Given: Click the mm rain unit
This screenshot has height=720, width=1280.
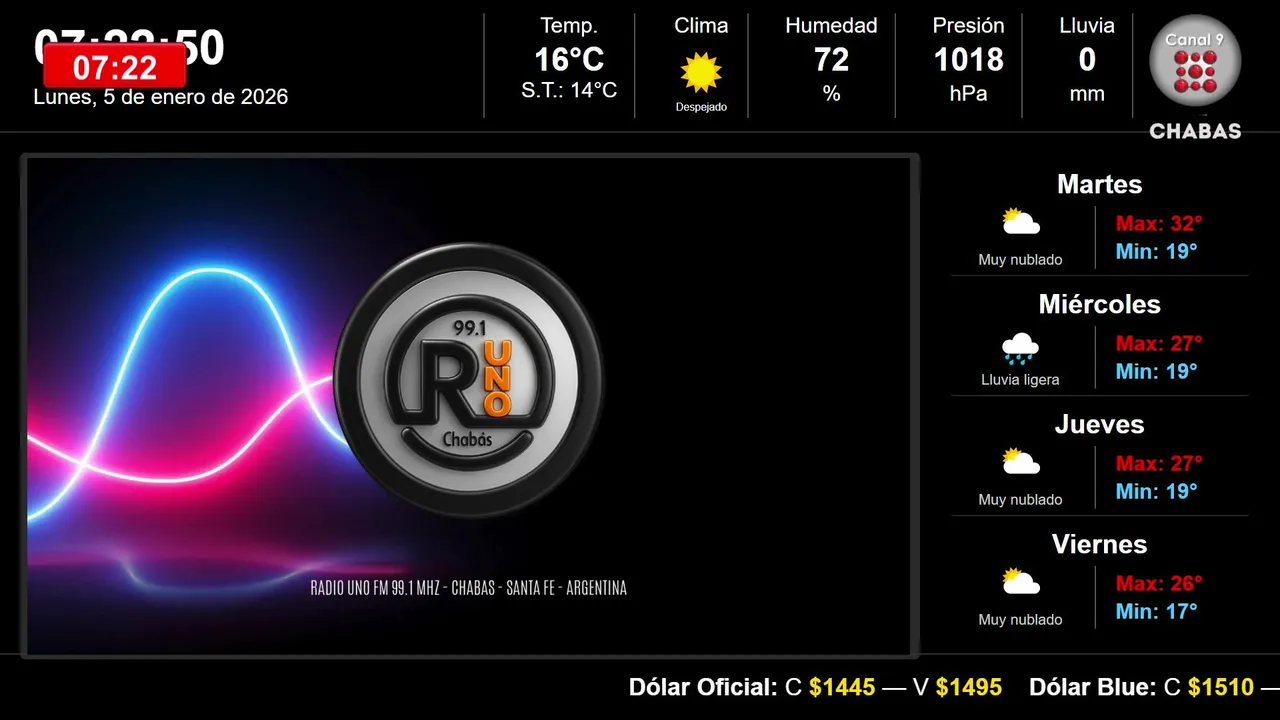Looking at the screenshot, I should [x=1087, y=94].
